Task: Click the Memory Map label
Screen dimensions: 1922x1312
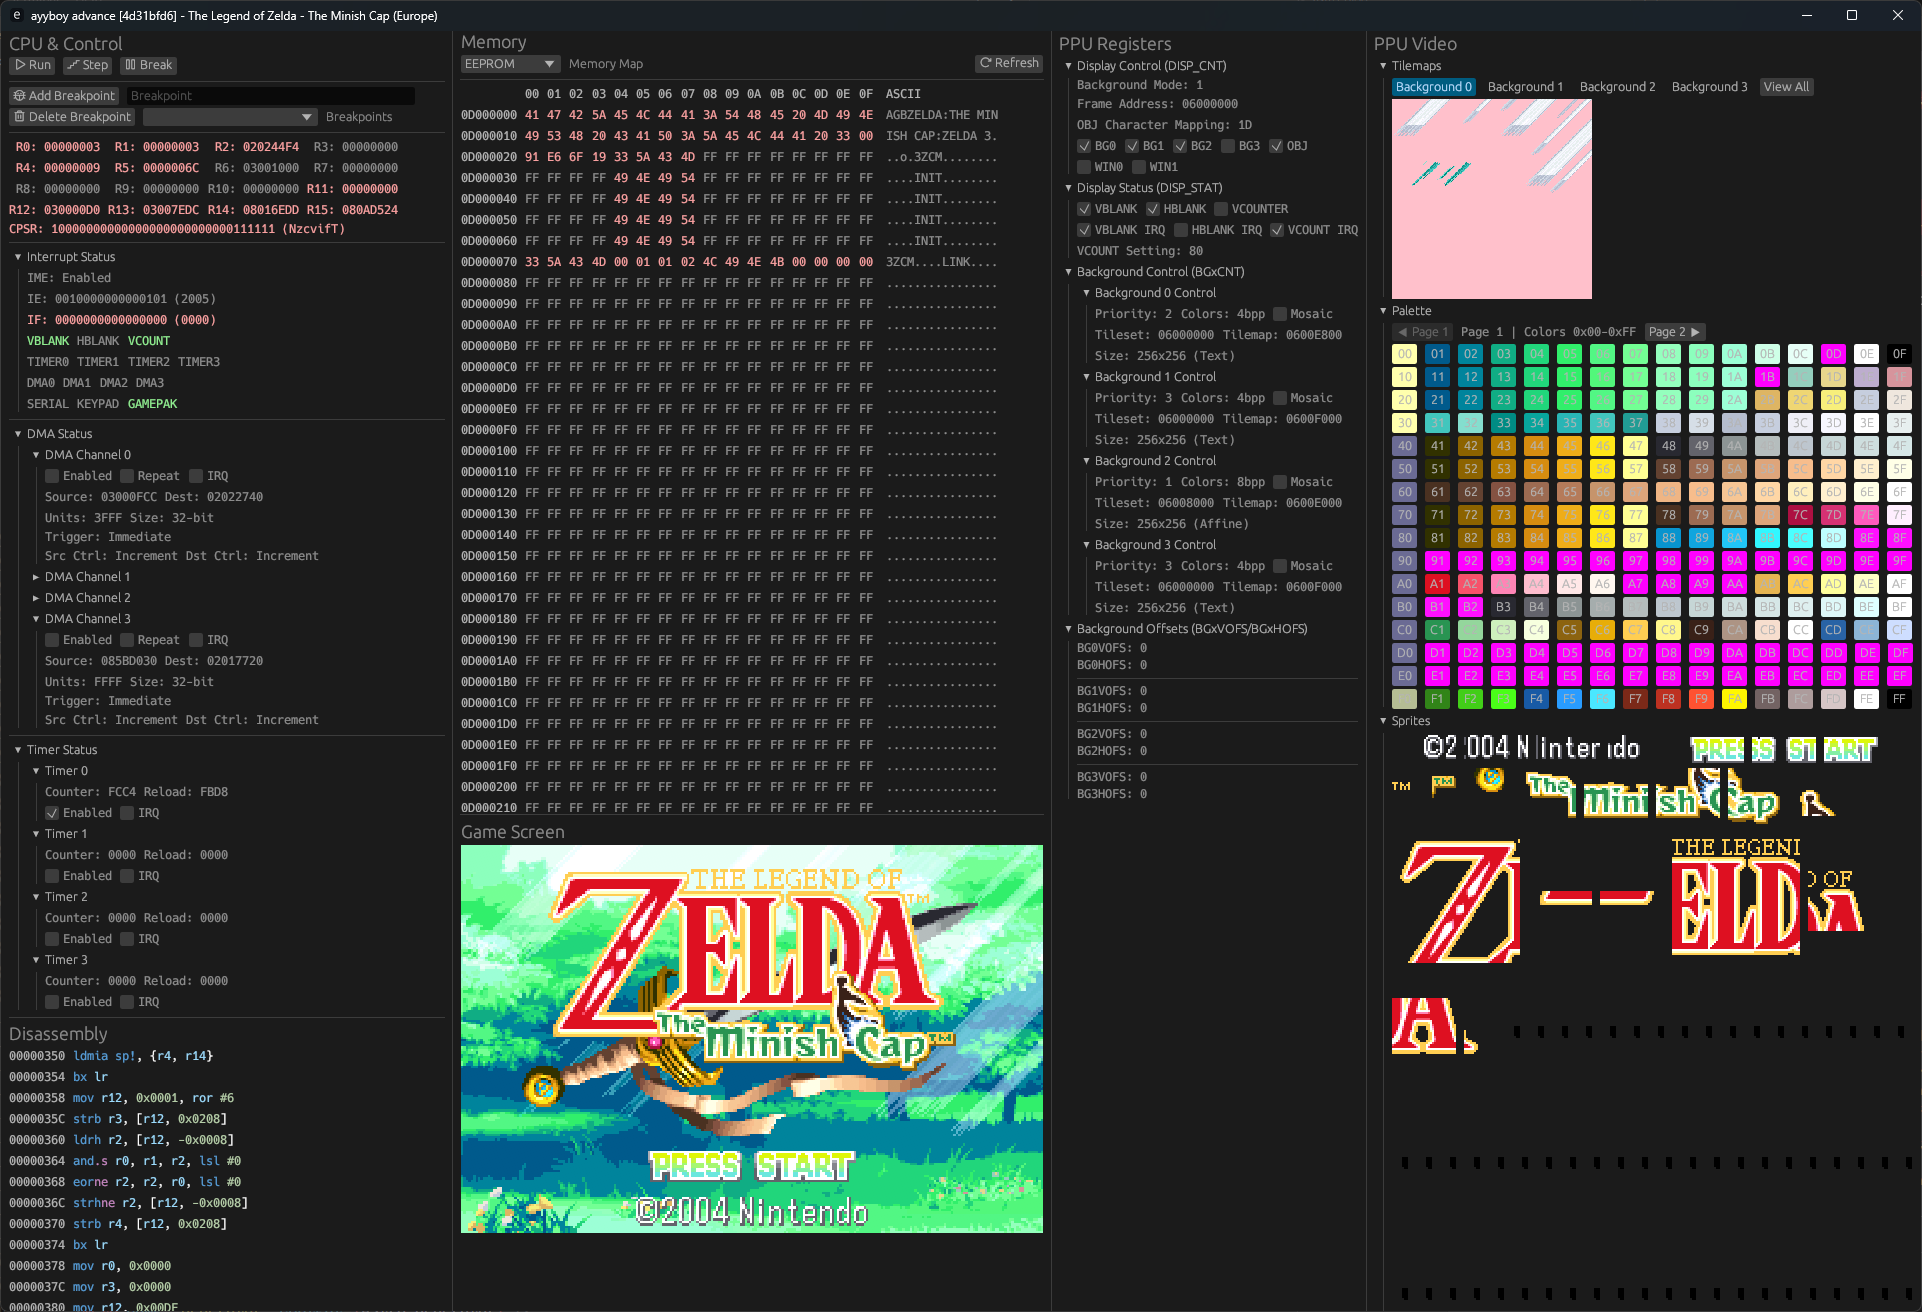Action: pyautogui.click(x=606, y=64)
